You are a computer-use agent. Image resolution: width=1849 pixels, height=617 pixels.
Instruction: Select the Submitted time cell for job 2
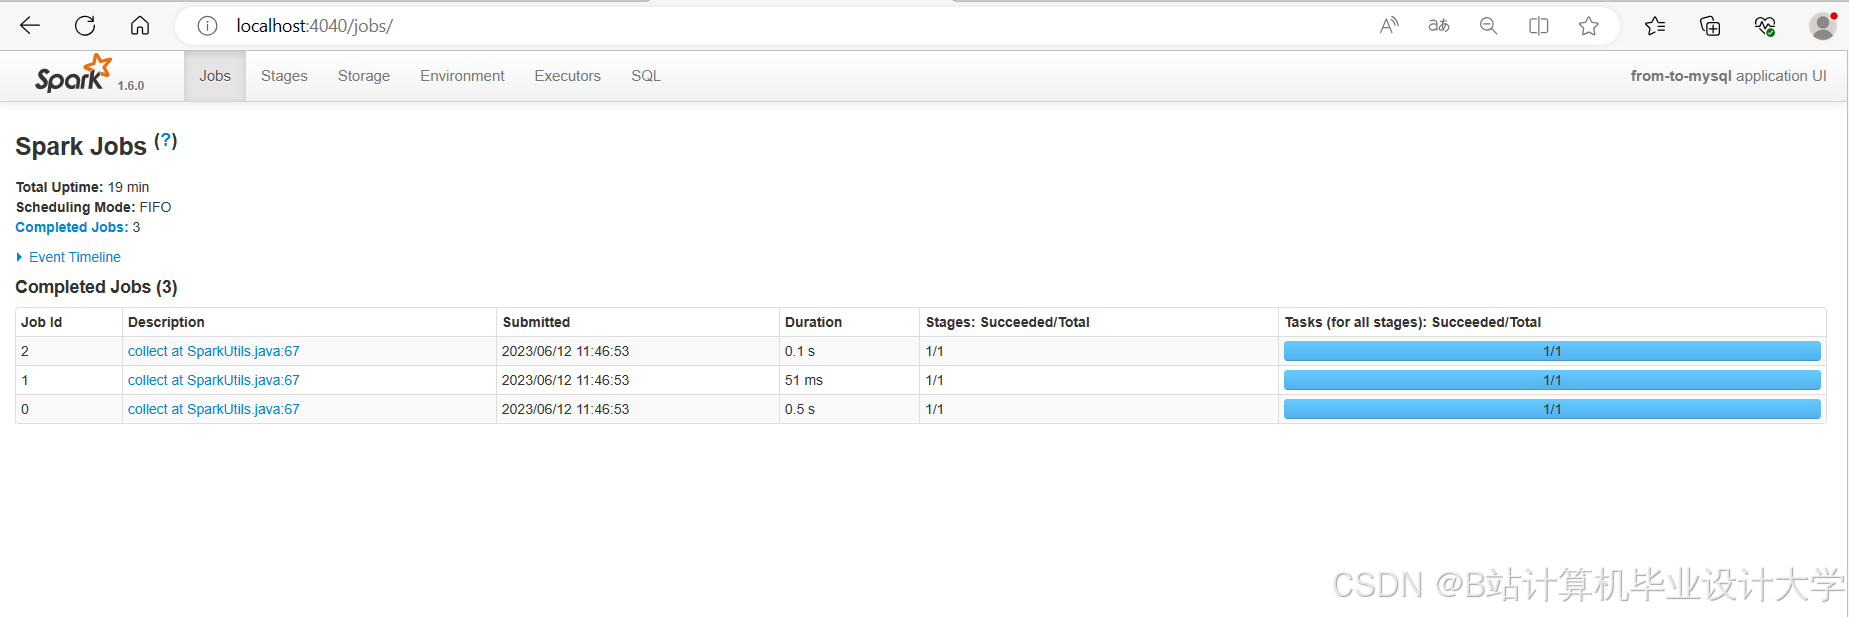point(638,351)
